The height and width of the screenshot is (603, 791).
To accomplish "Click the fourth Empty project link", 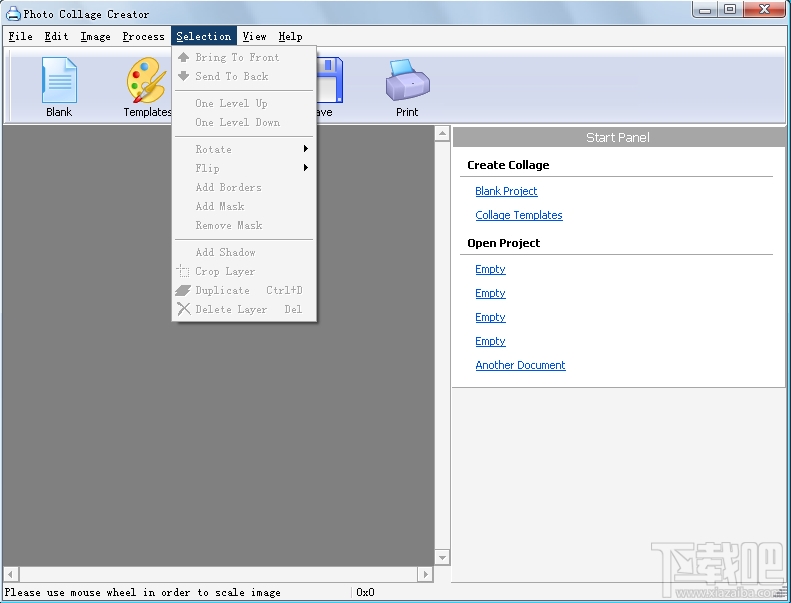I will [490, 342].
